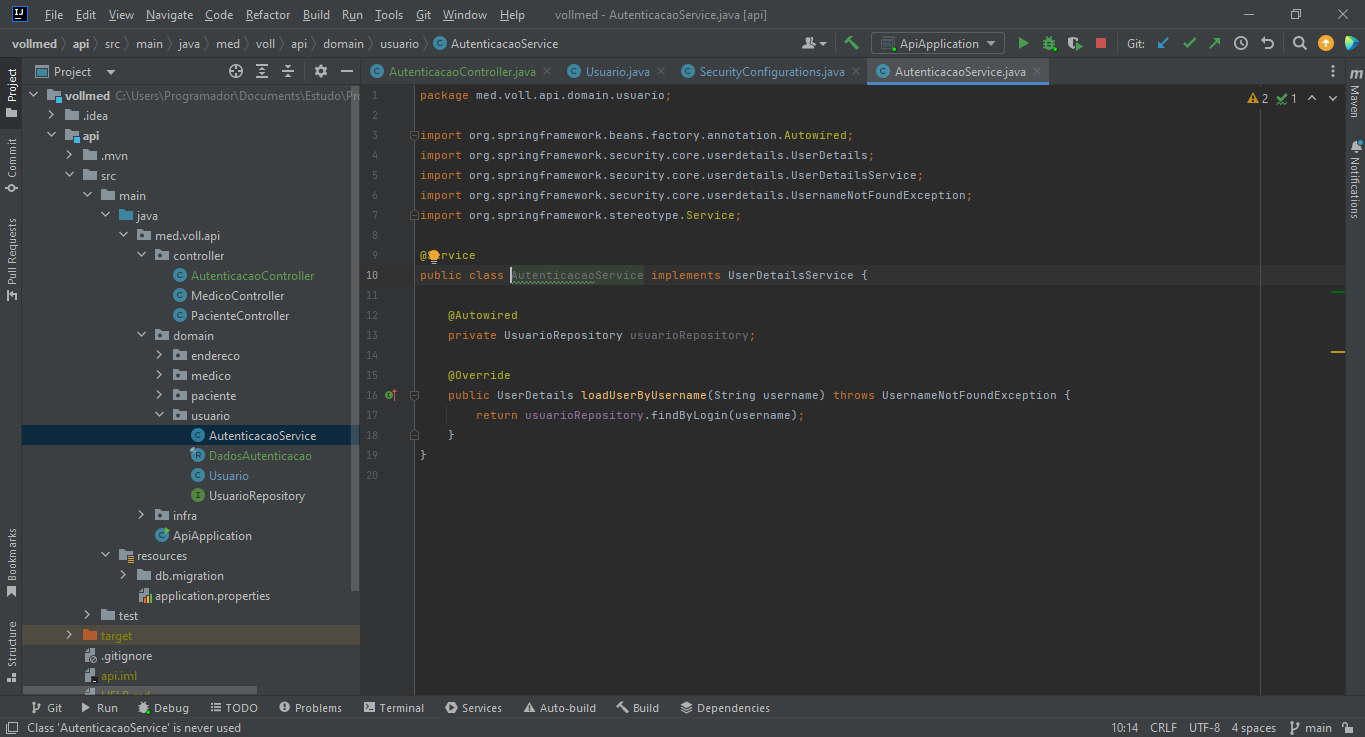Open ApiApplication run configuration dropdown
The width and height of the screenshot is (1365, 737).
(x=938, y=43)
